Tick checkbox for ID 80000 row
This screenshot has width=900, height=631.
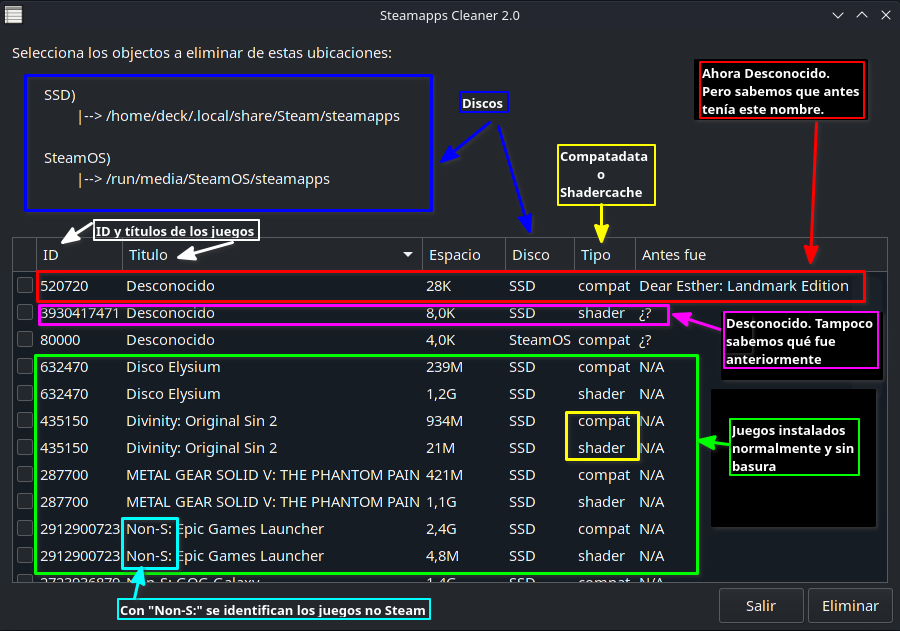click(x=25, y=339)
